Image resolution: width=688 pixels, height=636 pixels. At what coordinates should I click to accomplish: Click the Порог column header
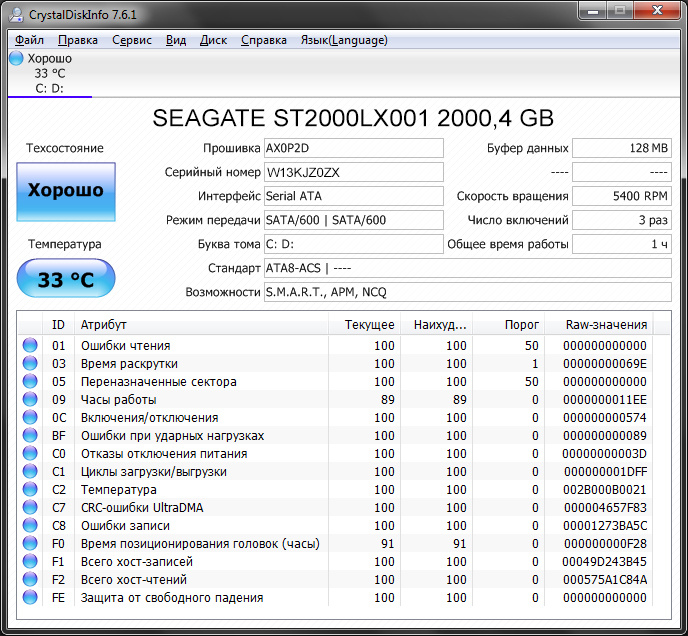509,324
